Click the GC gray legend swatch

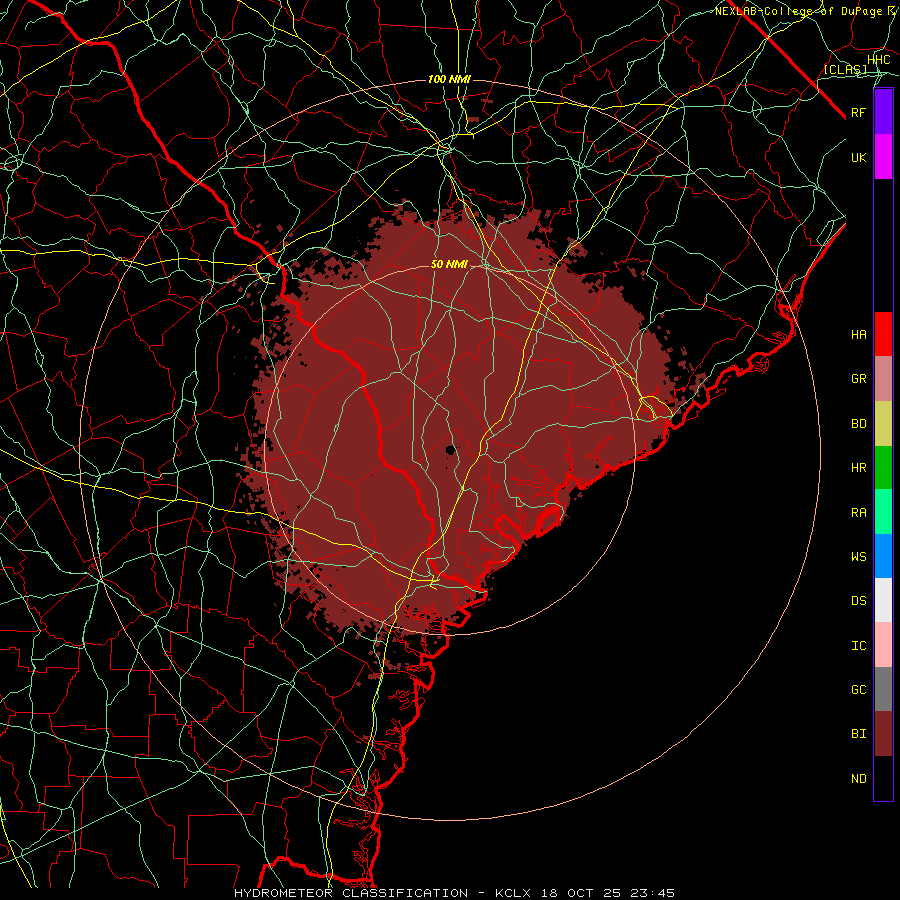click(x=883, y=689)
